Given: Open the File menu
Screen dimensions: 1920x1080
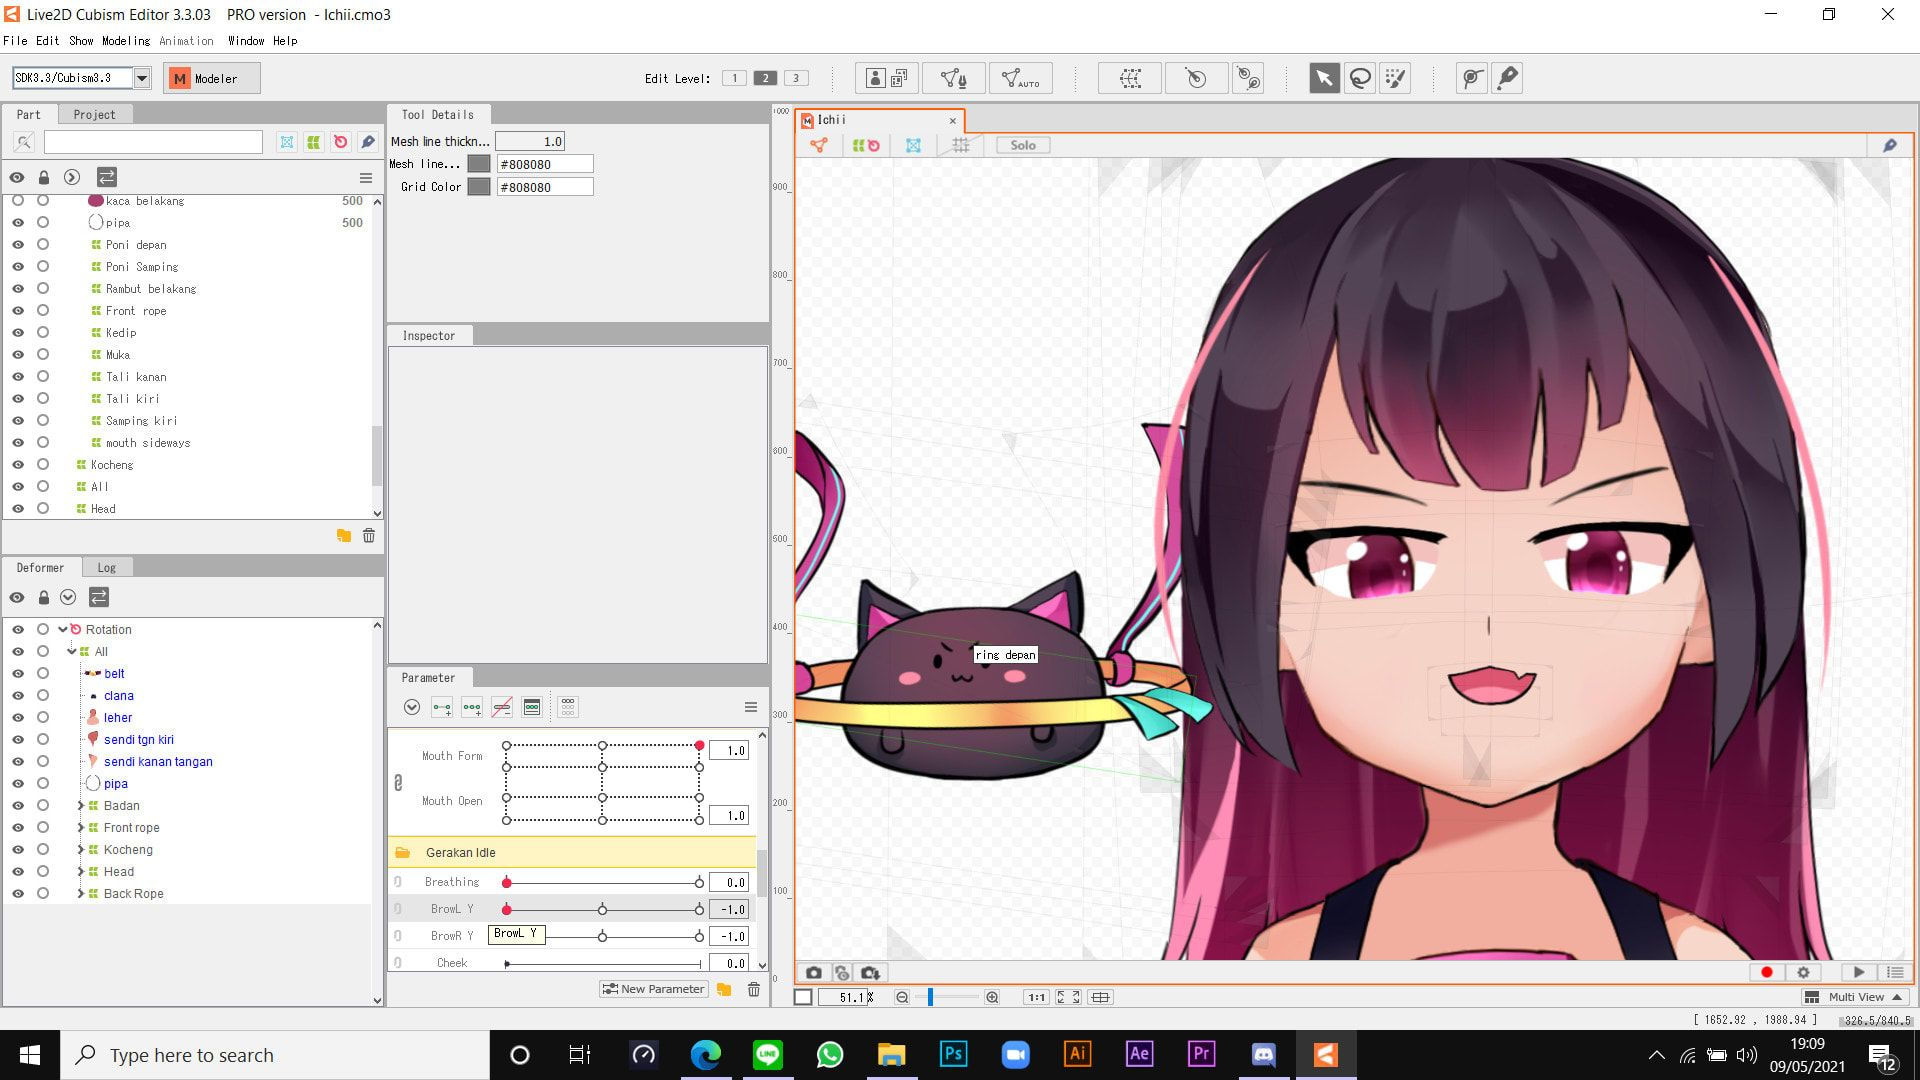Looking at the screenshot, I should 15,41.
